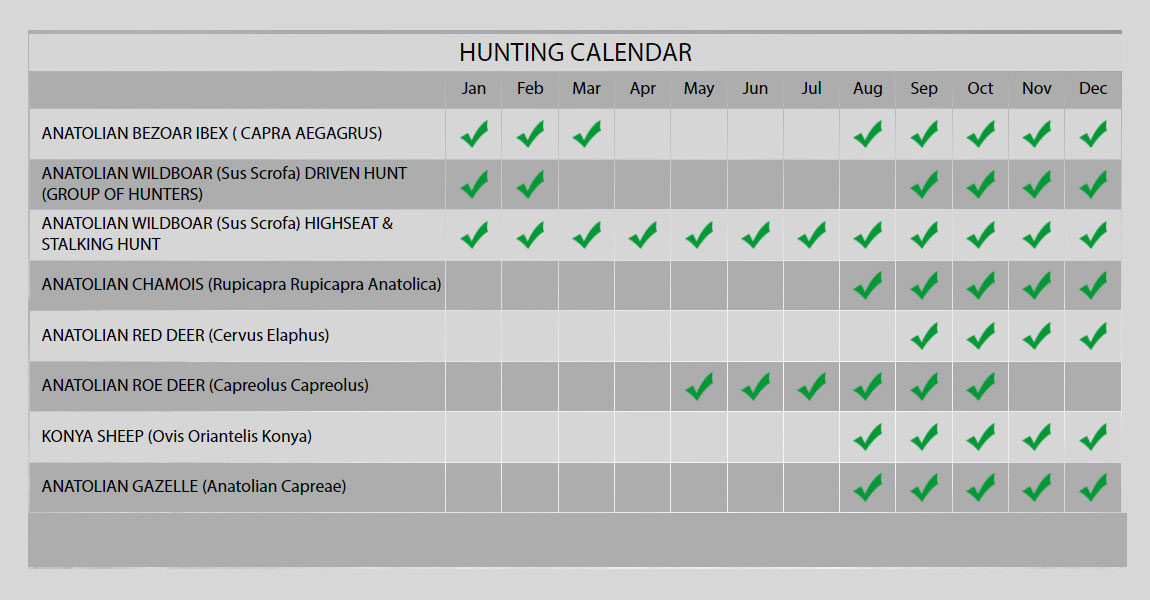Click the Hunting Calendar title
Viewport: 1150px width, 600px height.
tap(575, 52)
